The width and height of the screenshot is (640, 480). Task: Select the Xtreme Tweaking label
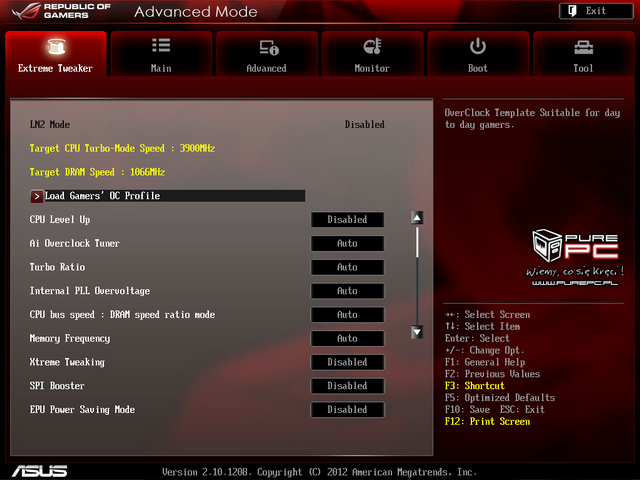pyautogui.click(x=67, y=362)
